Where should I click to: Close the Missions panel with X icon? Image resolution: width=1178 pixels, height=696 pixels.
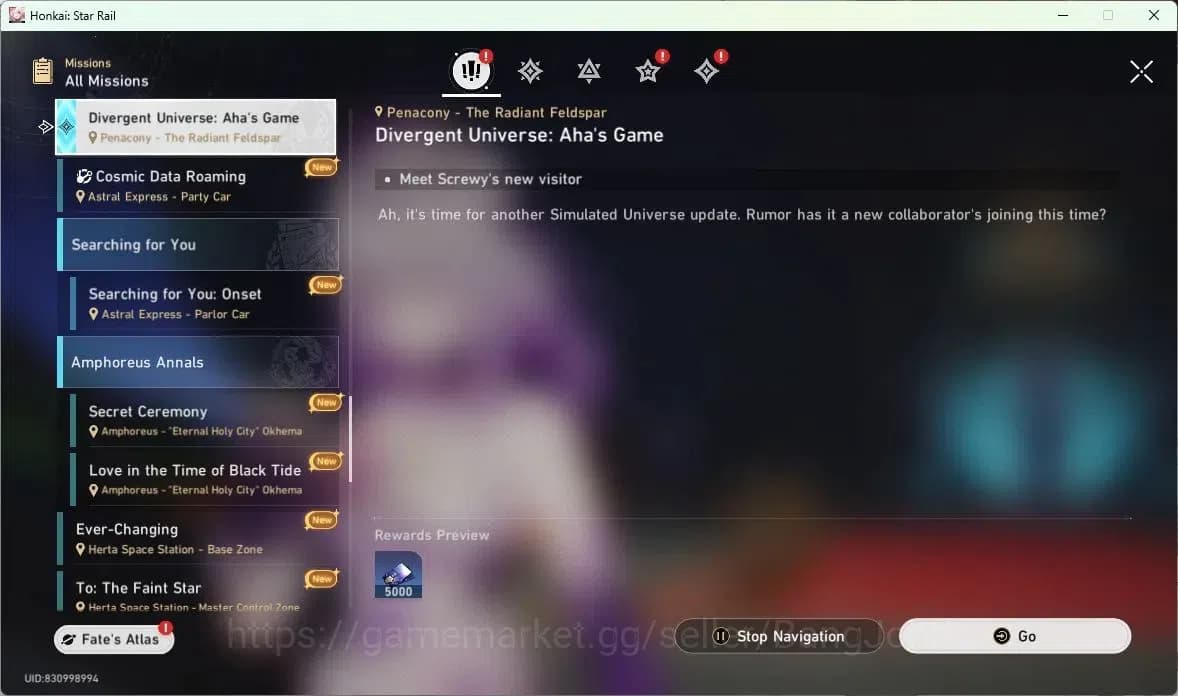coord(1141,71)
